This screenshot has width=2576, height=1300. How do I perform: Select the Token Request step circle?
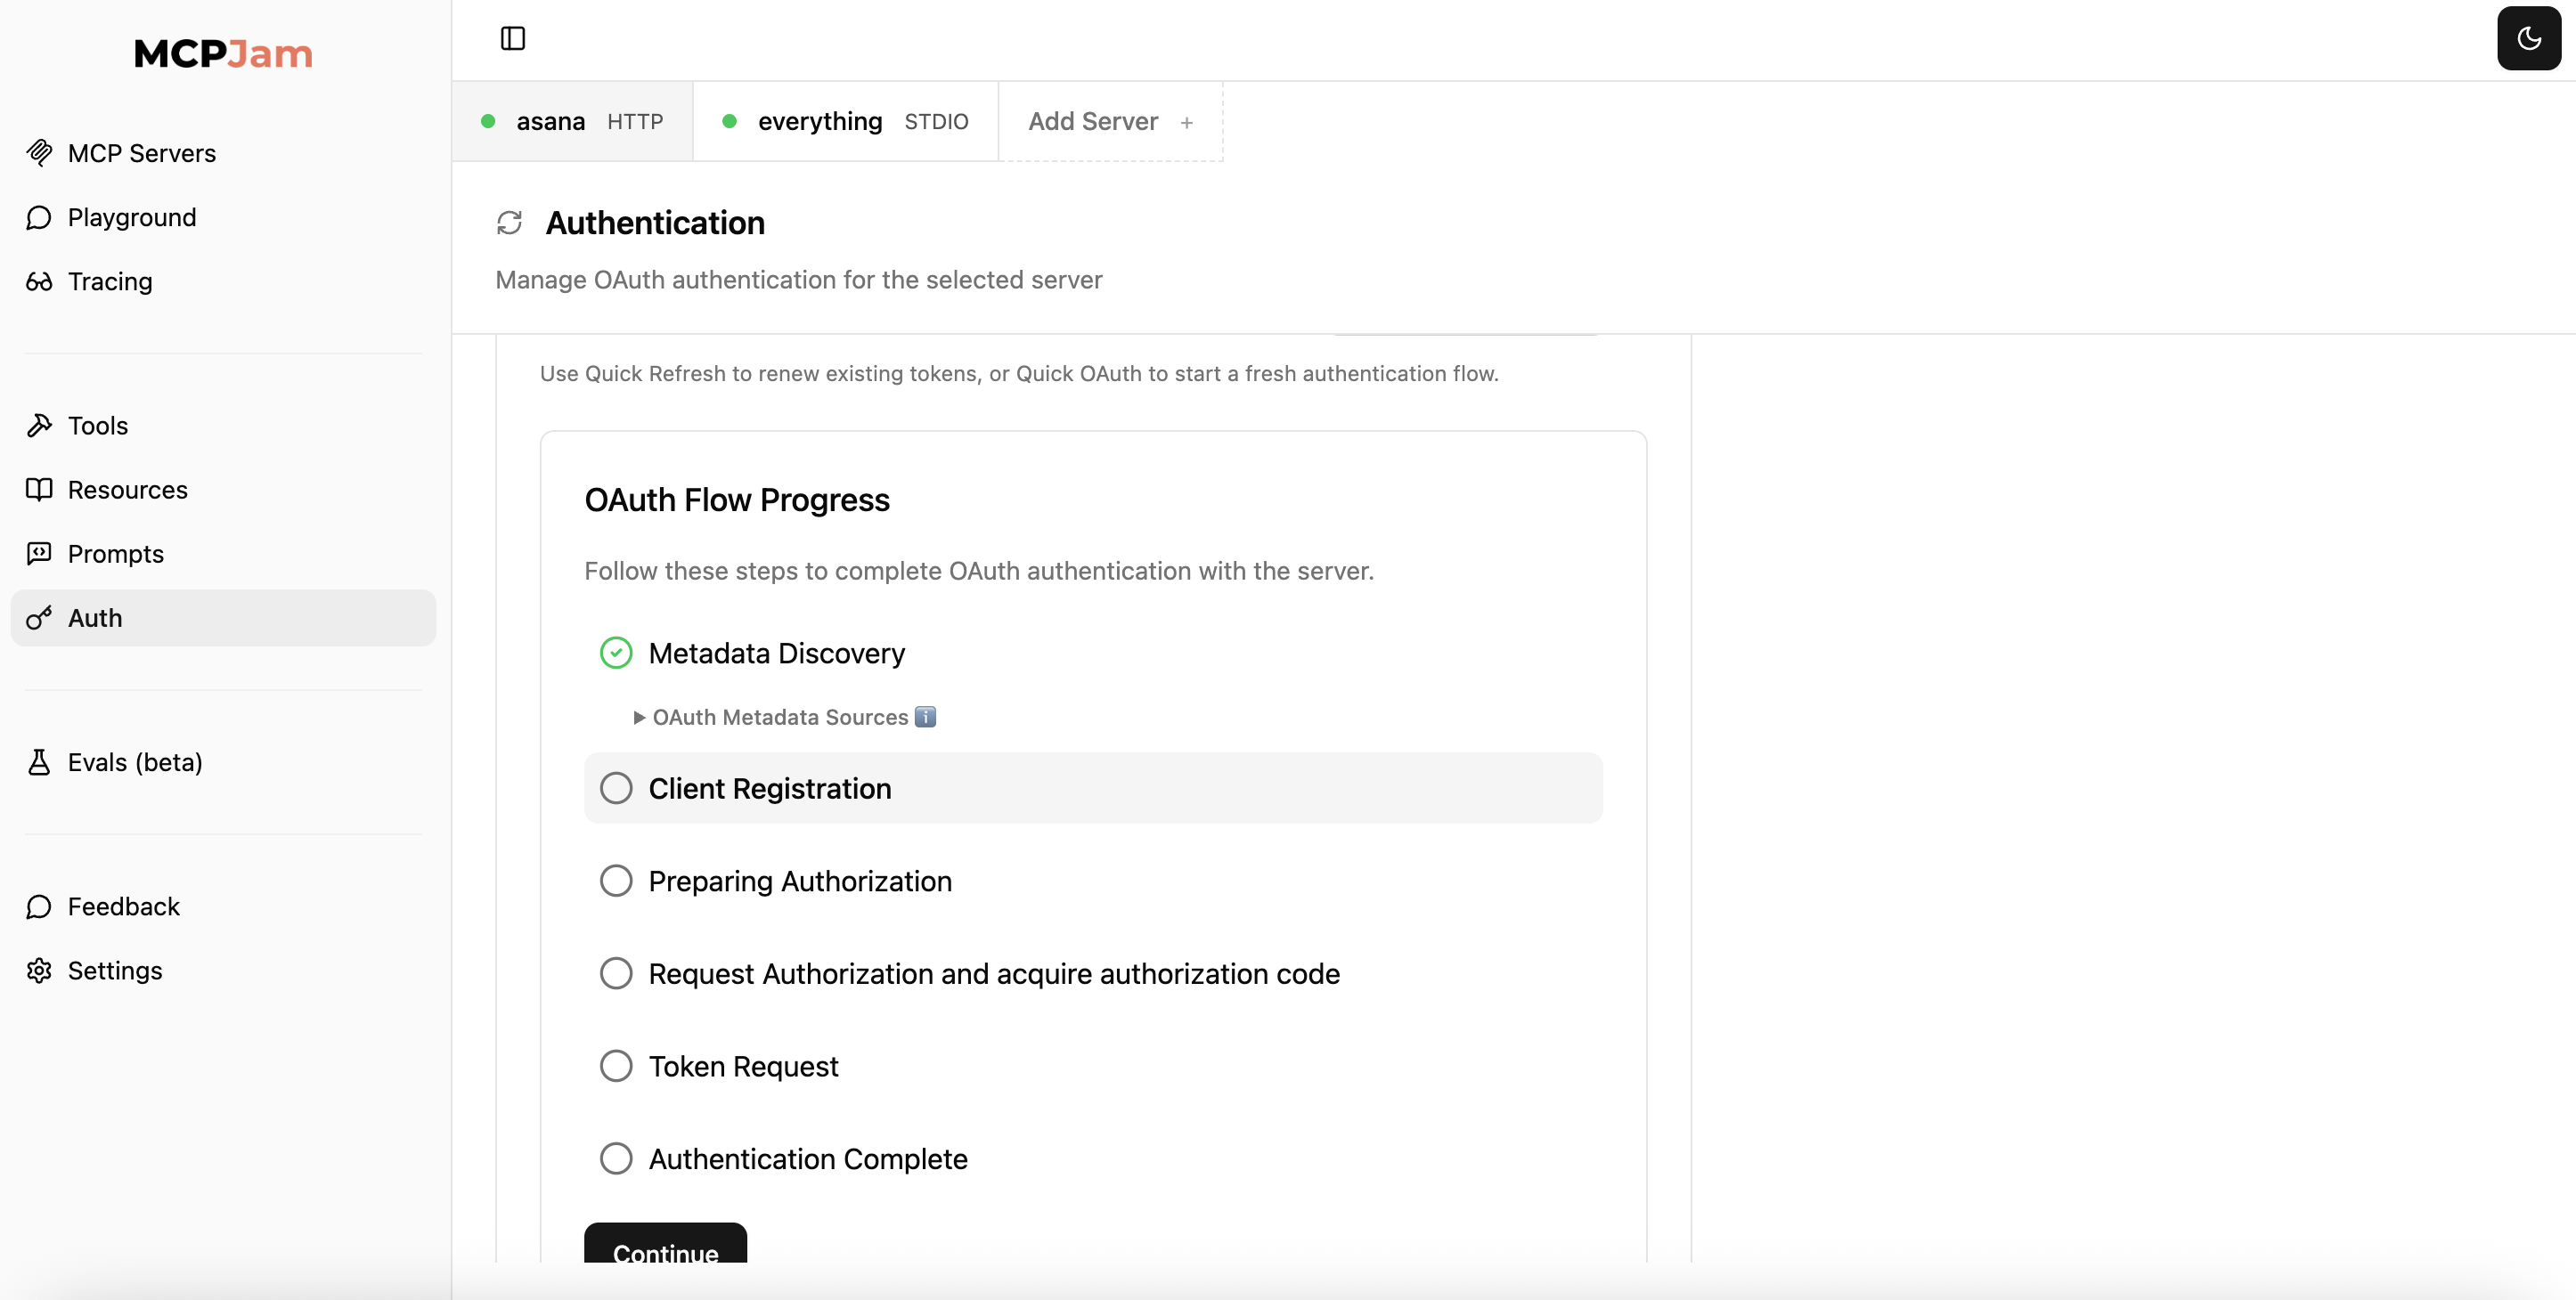[x=616, y=1066]
